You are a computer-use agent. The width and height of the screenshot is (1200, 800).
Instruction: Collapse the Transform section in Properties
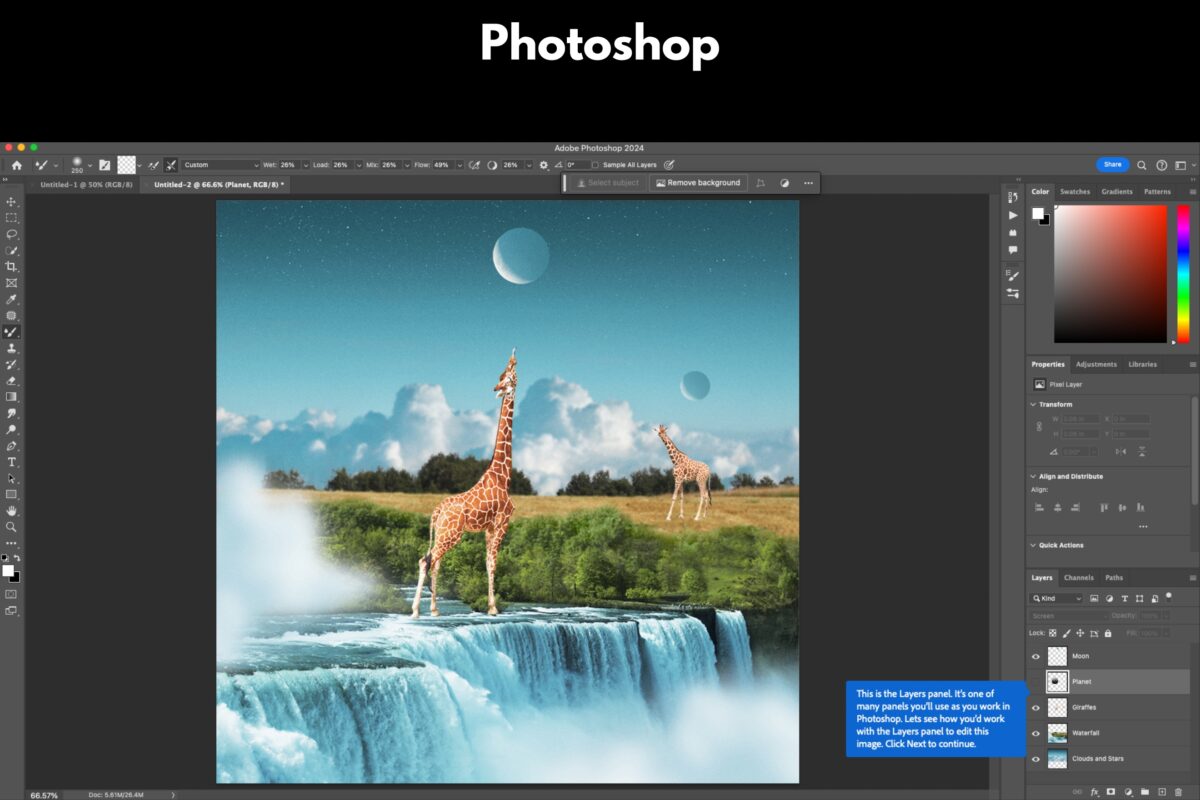[1032, 404]
